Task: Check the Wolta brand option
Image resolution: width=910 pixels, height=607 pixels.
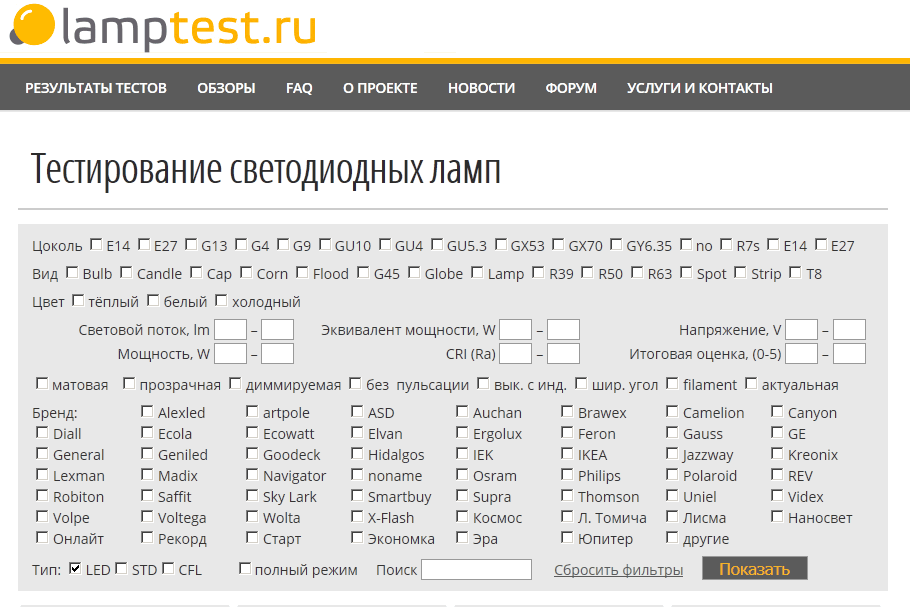Action: pos(252,516)
